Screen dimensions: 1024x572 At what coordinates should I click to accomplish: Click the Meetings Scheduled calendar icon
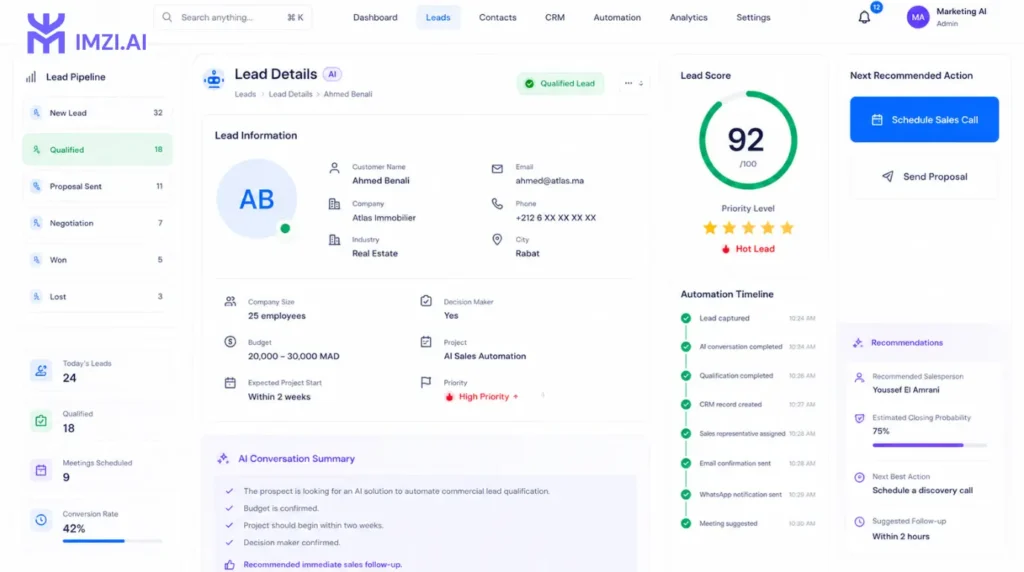click(x=40, y=470)
